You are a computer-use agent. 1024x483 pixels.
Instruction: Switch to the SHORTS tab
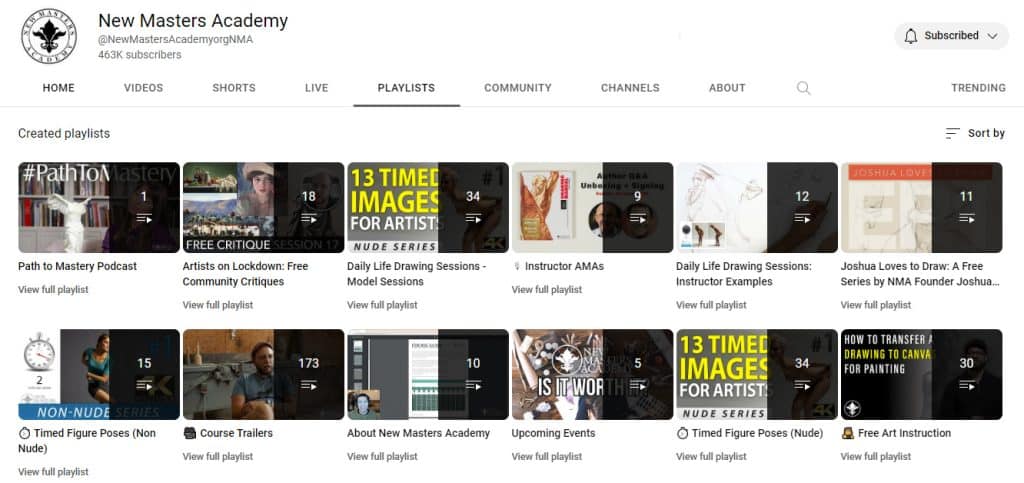234,88
